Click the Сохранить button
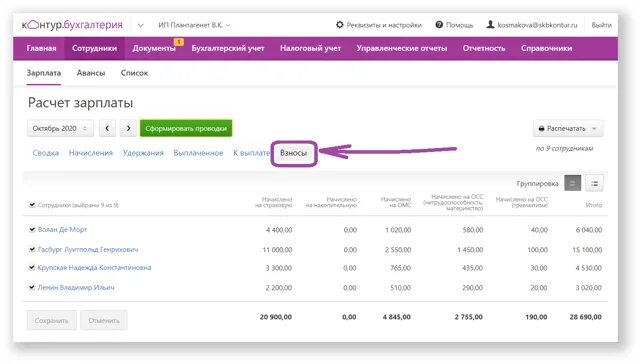Screen dimensions: 640x364 point(51,320)
